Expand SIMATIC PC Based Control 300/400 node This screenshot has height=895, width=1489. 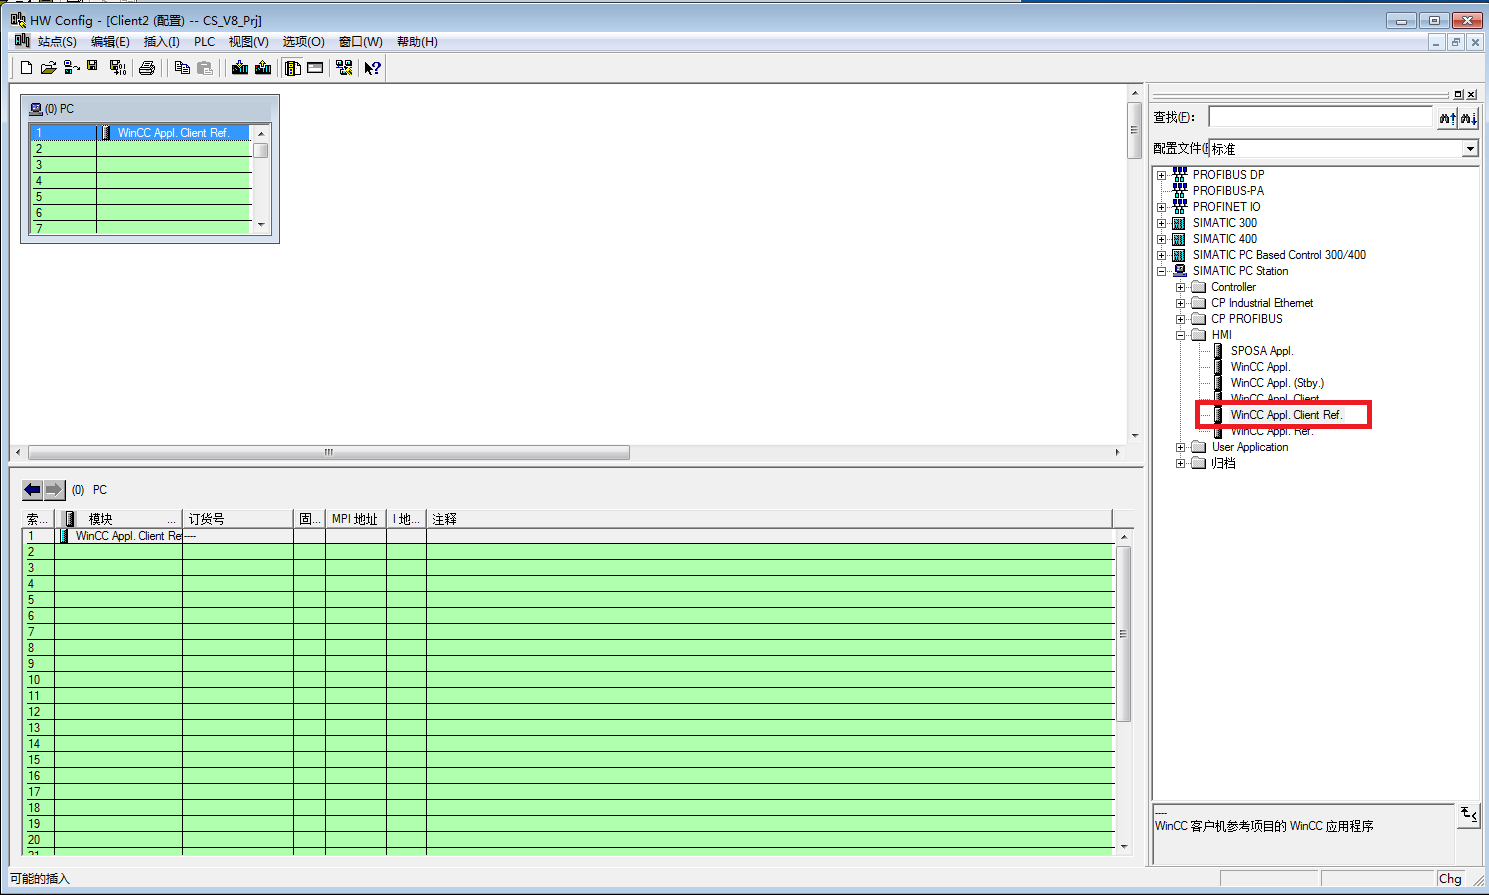tap(1162, 255)
